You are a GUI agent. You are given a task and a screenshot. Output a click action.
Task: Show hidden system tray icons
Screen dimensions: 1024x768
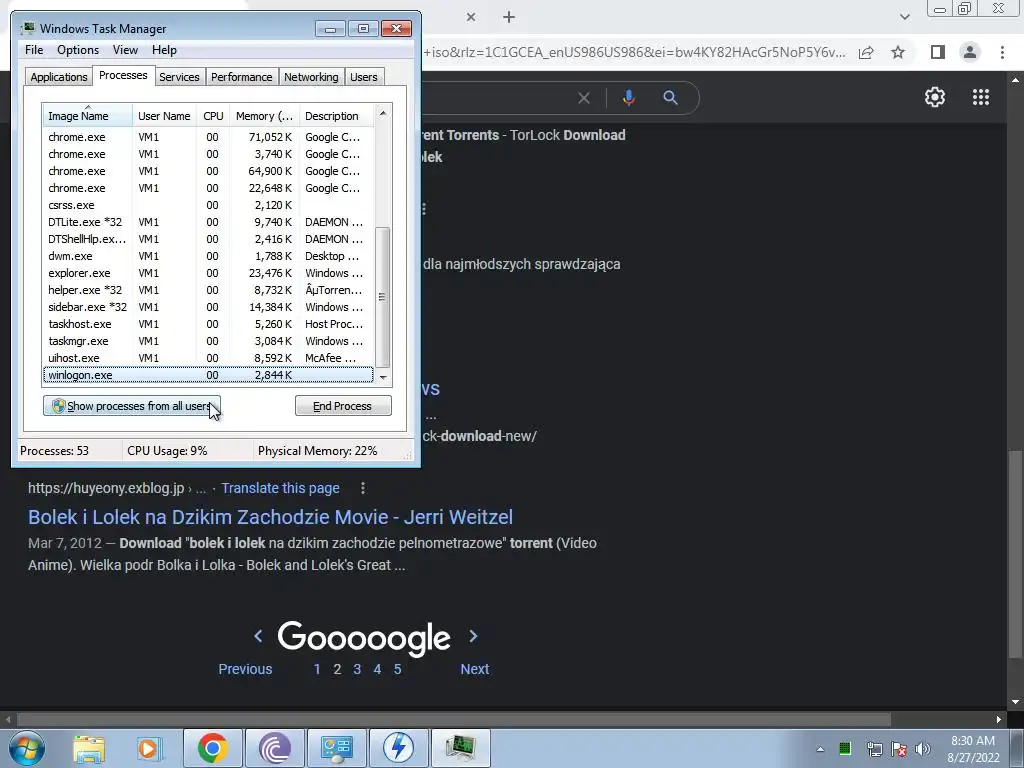(x=820, y=749)
